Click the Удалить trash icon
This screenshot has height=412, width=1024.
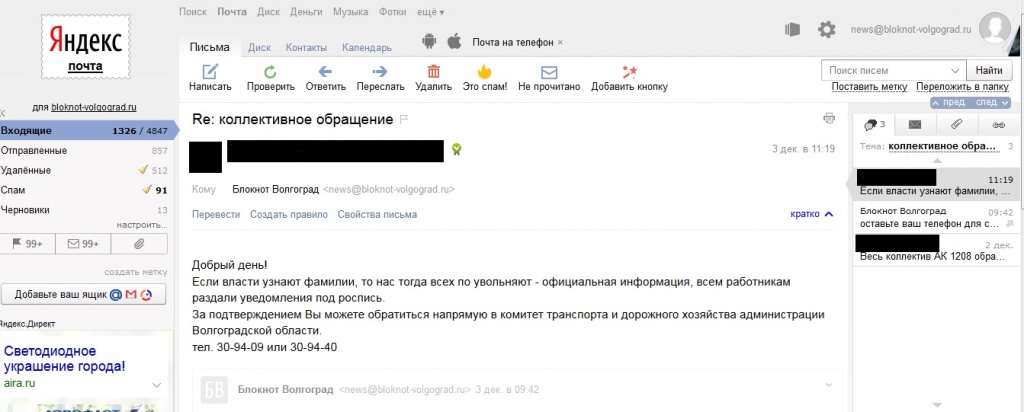point(434,72)
